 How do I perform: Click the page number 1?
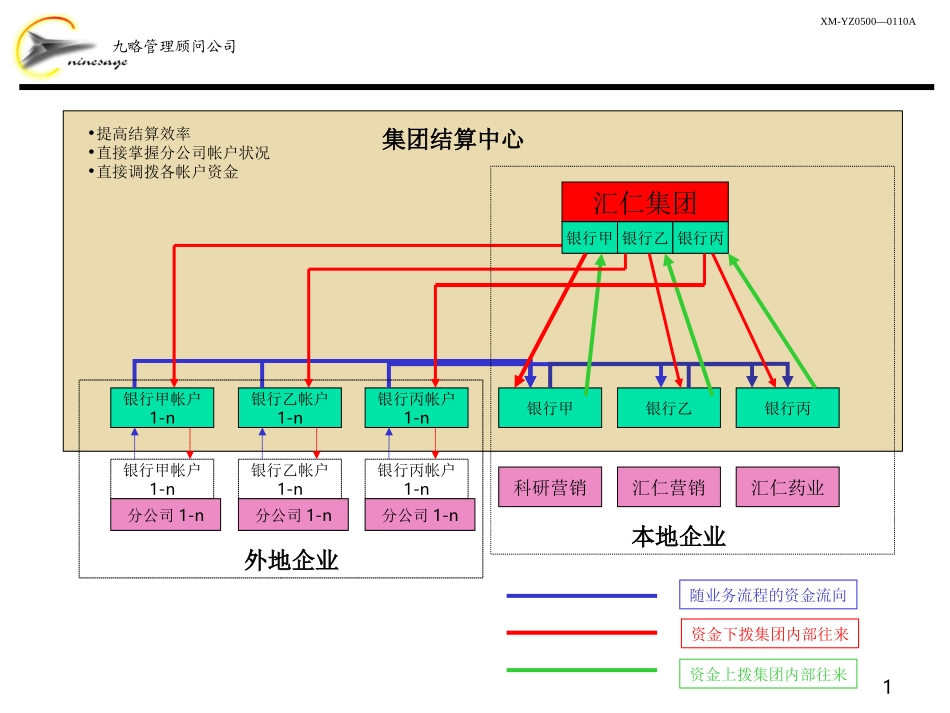click(887, 687)
